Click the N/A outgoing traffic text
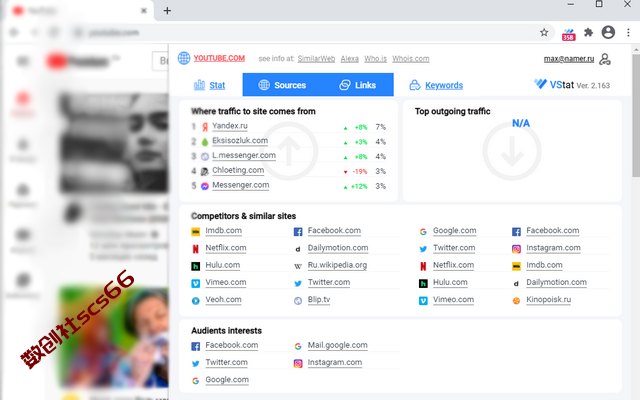Viewport: 640px width, 400px height. [521, 123]
